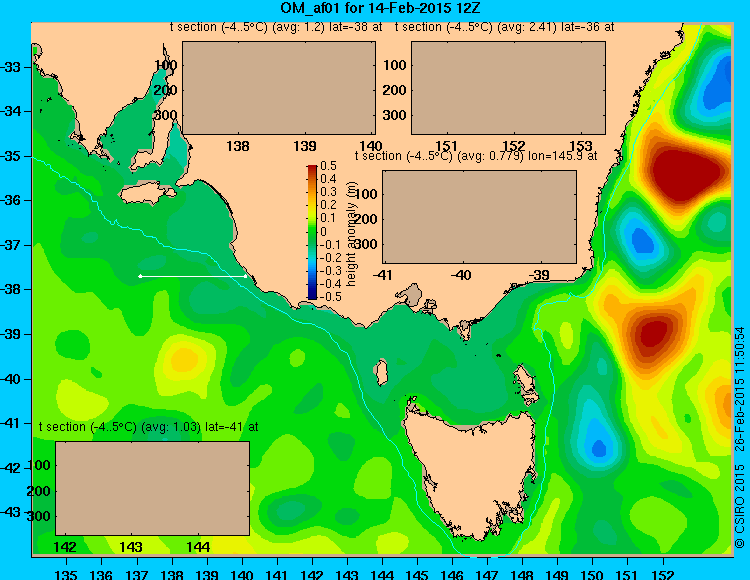Click the 140 longitude axis label
Image resolution: width=750 pixels, height=580 pixels.
coord(242,574)
